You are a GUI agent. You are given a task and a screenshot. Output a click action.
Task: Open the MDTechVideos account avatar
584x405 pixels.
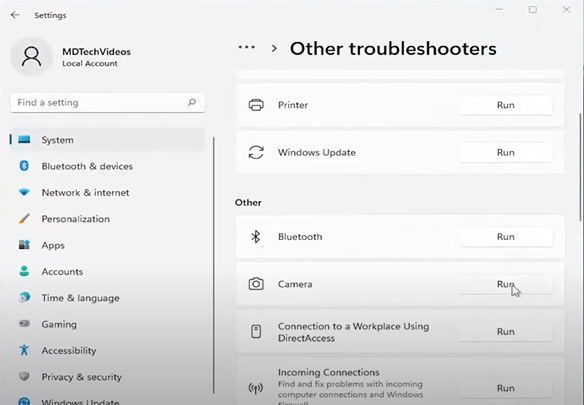pyautogui.click(x=32, y=57)
